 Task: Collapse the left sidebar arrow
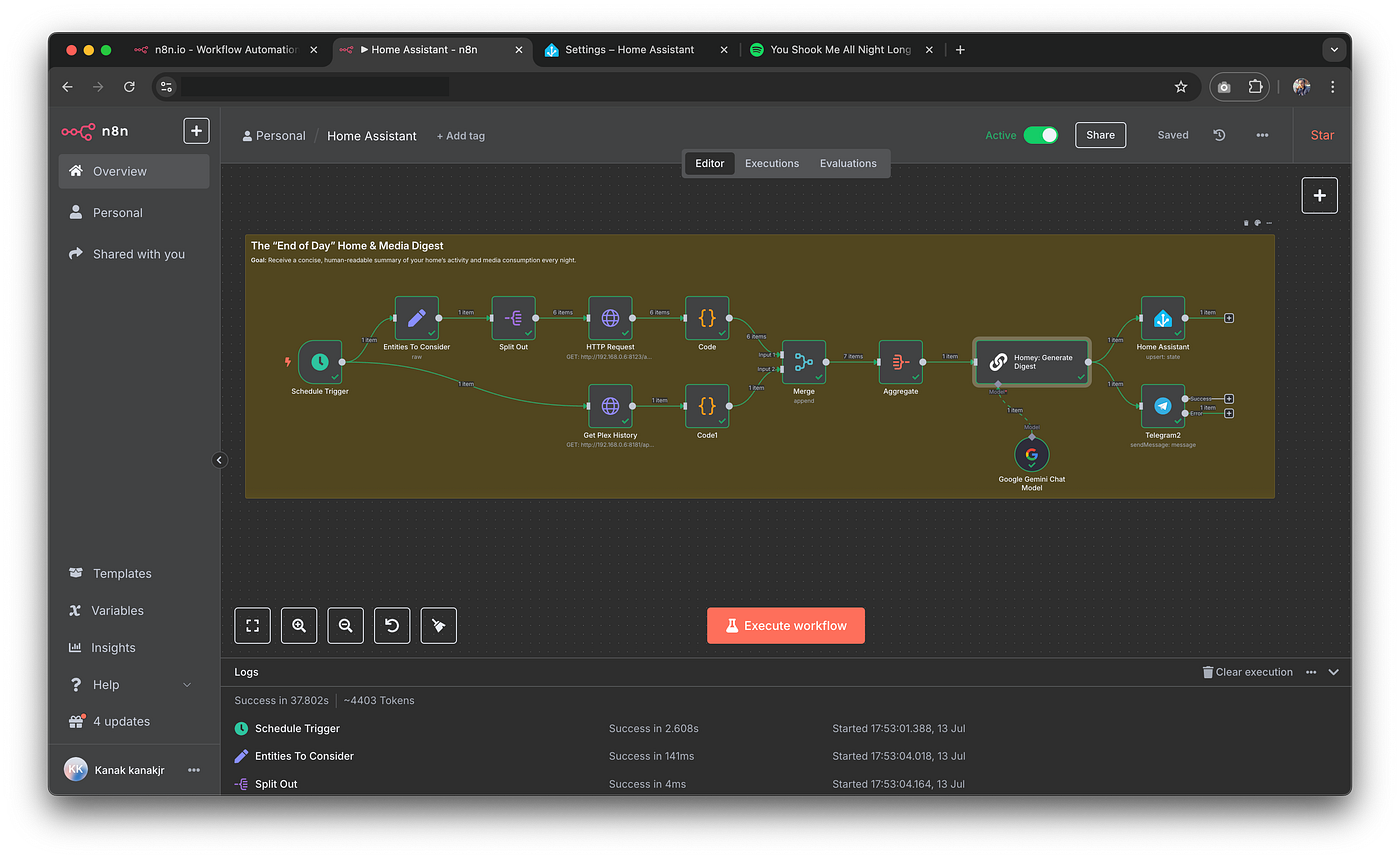click(x=220, y=460)
